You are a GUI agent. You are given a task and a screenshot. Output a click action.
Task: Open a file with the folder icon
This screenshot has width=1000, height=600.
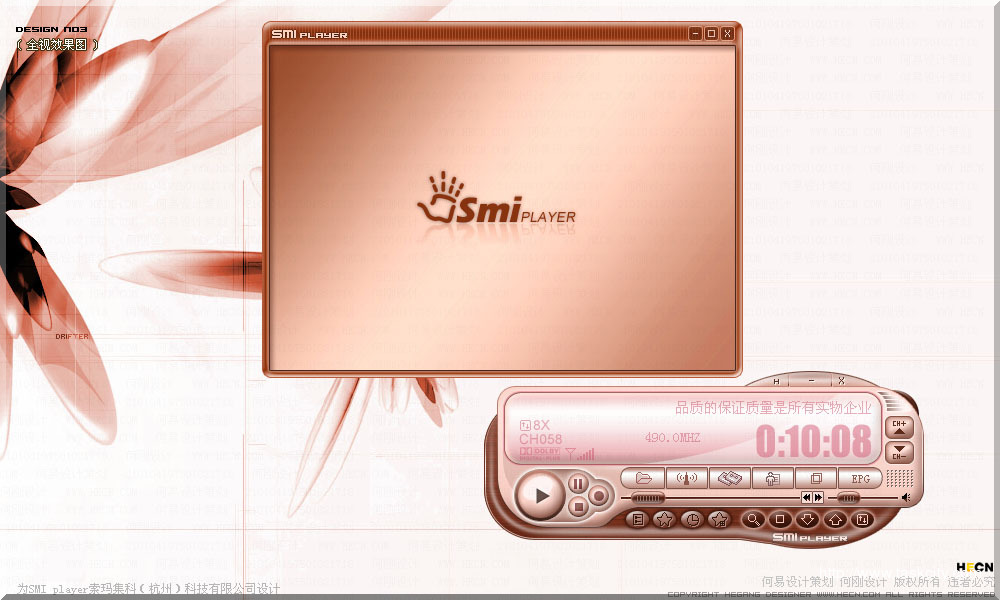[x=643, y=479]
